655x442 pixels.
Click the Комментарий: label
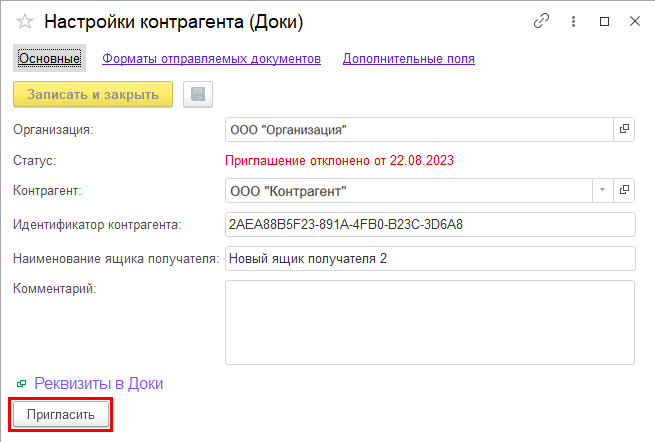click(x=55, y=289)
